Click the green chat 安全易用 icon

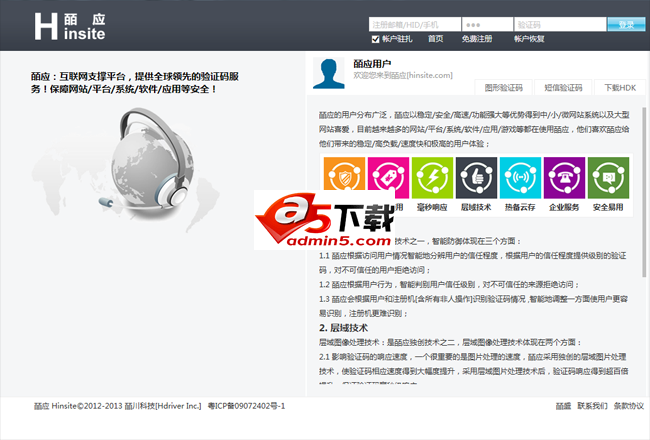[x=608, y=177]
